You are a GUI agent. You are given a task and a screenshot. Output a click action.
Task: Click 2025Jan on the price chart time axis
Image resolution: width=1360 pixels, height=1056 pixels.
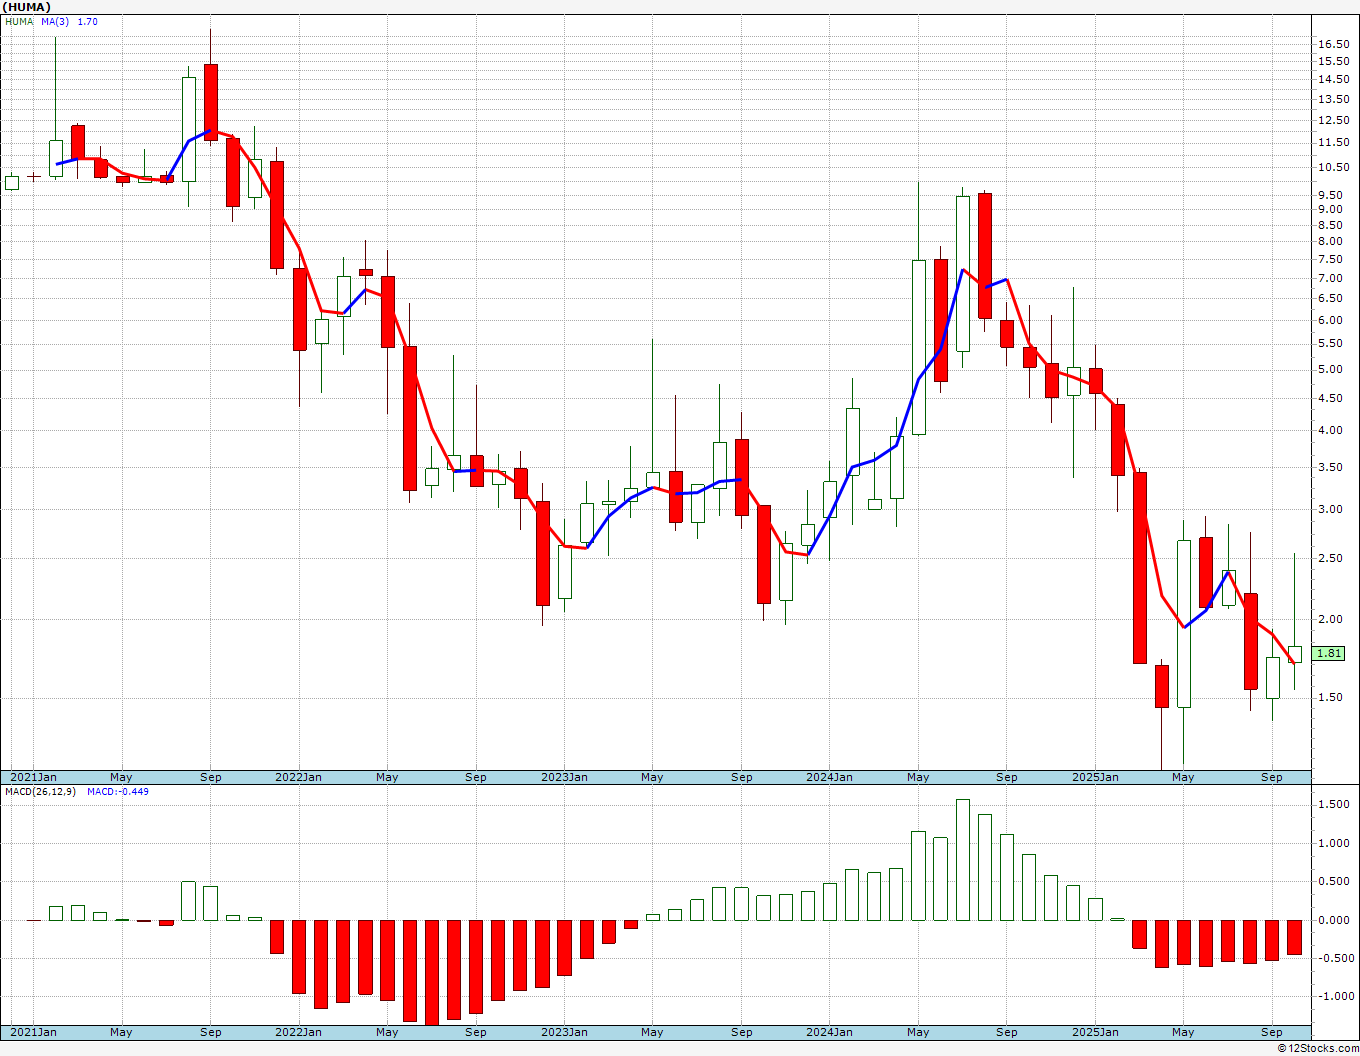(1095, 777)
